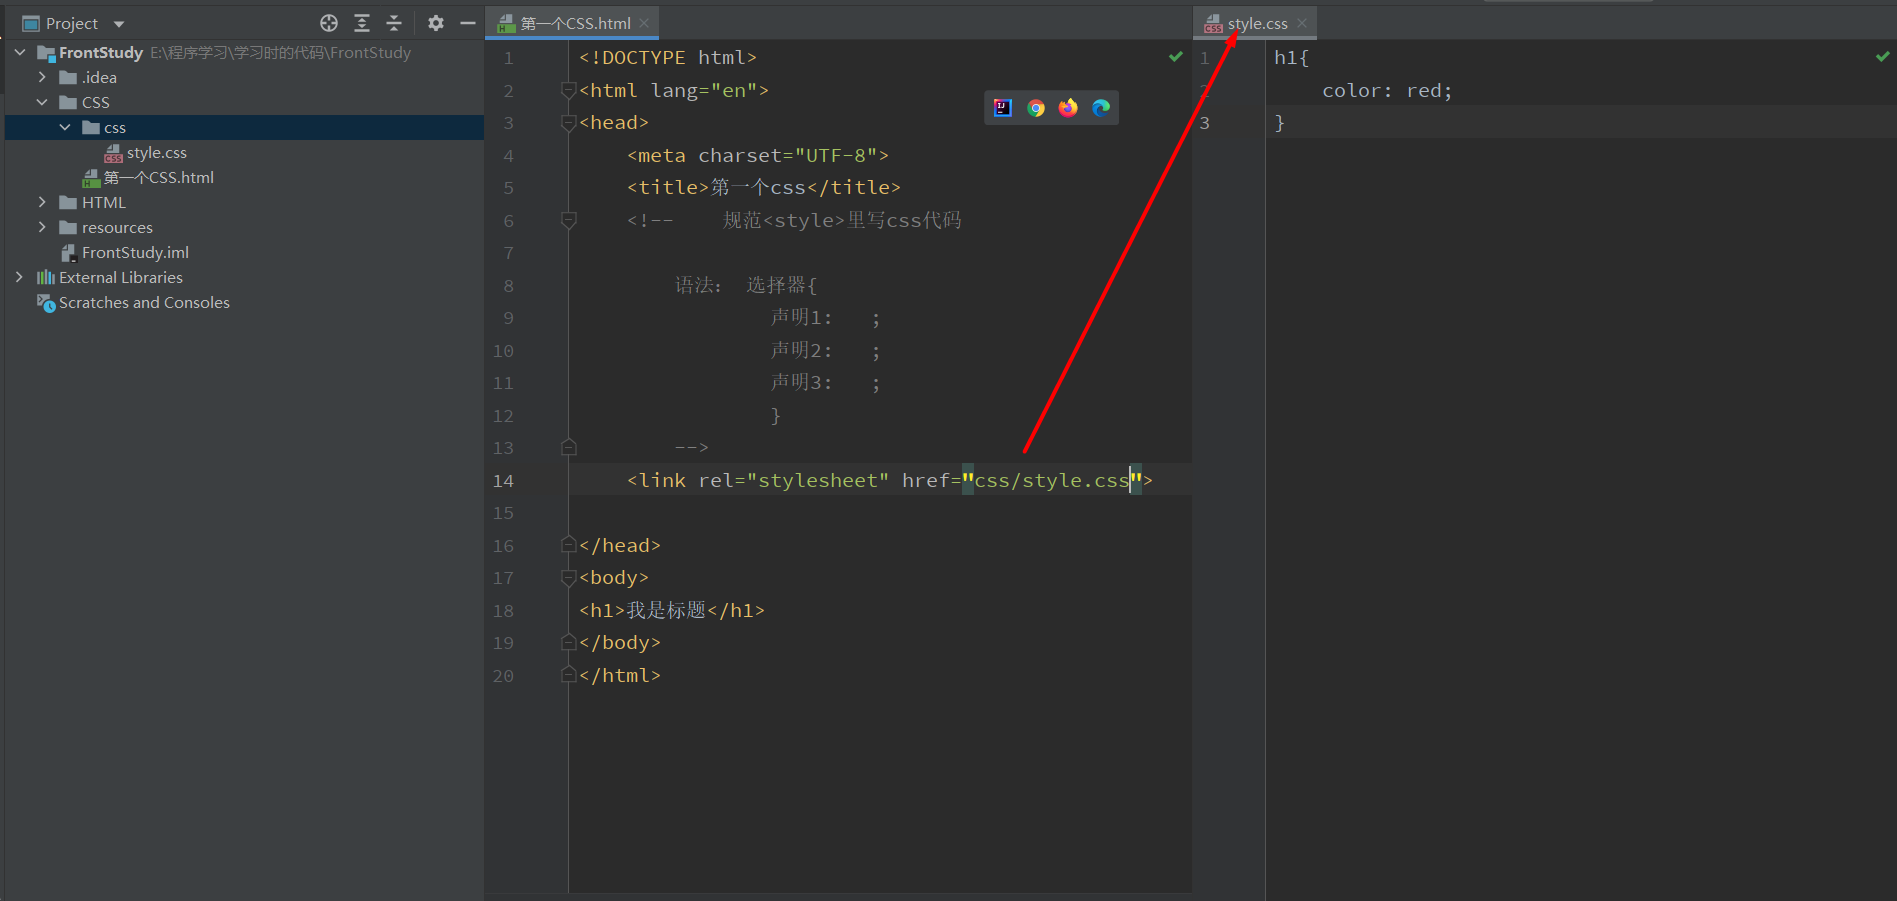Image resolution: width=1897 pixels, height=901 pixels.
Task: Collapse the FrontStudy root node
Action: (20, 52)
